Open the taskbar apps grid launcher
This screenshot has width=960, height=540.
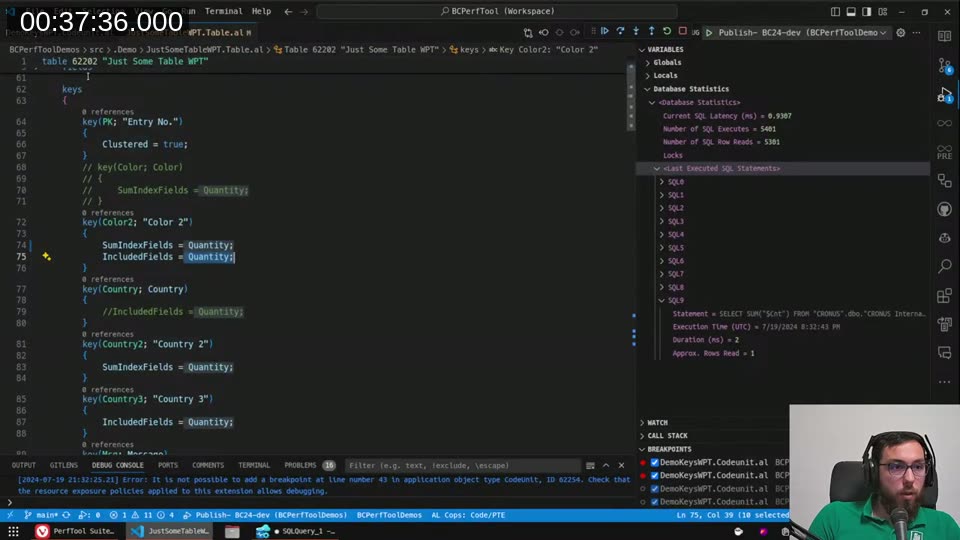point(13,531)
